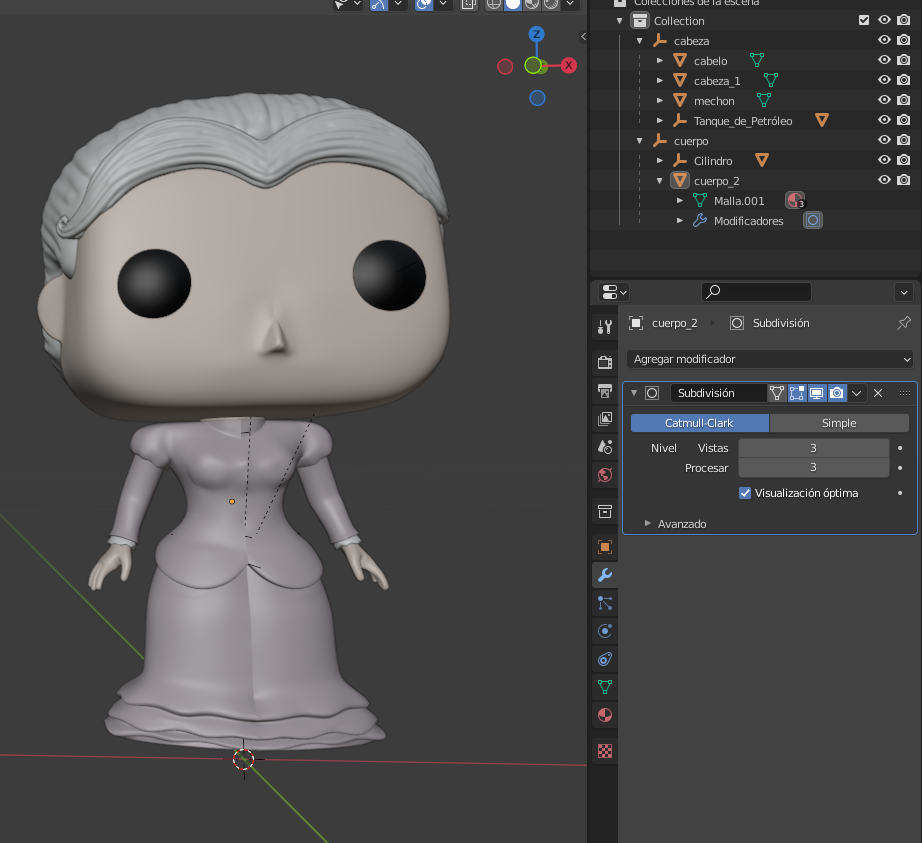Disable rendering for Cilindro
This screenshot has height=843, width=922.
pyautogui.click(x=904, y=160)
